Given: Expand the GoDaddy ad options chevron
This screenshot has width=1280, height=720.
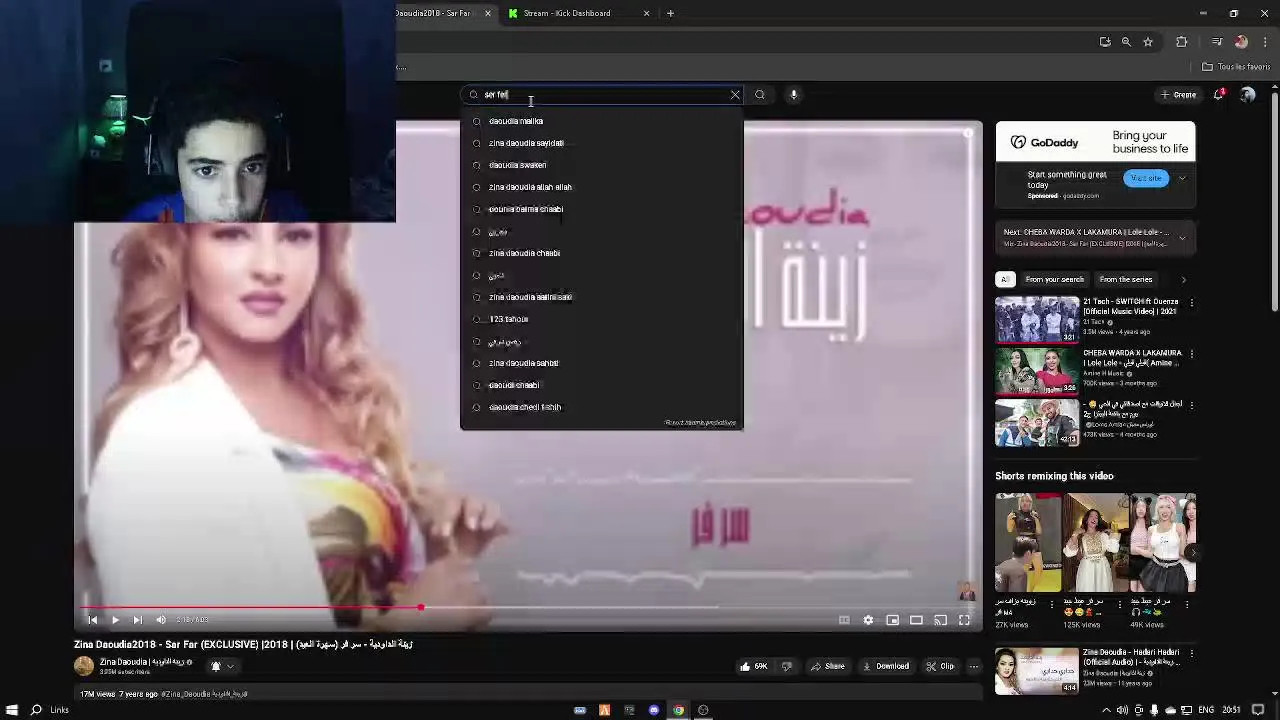Looking at the screenshot, I should (1182, 178).
